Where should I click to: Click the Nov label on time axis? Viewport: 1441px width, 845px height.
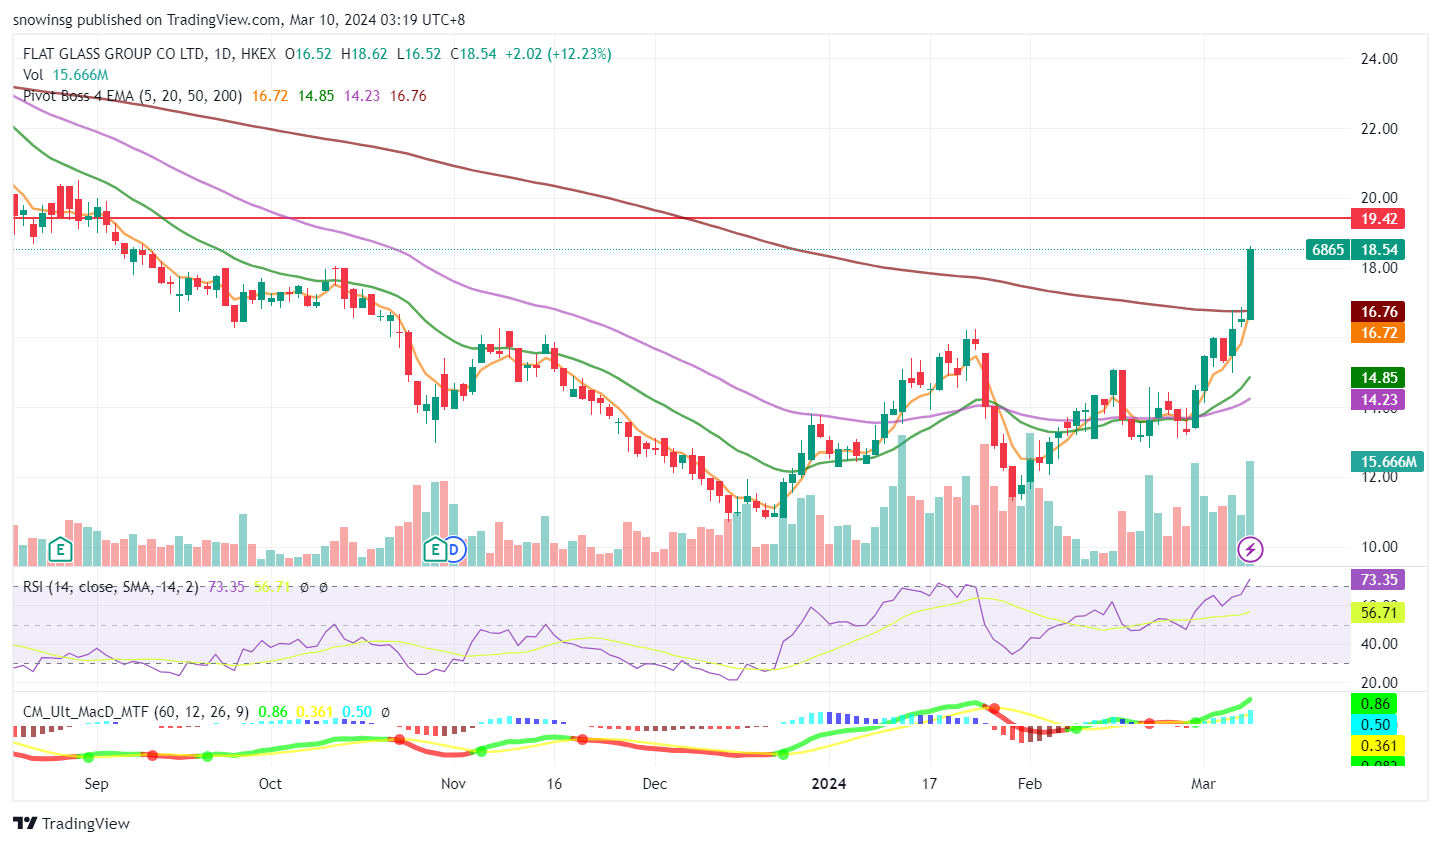pyautogui.click(x=453, y=784)
